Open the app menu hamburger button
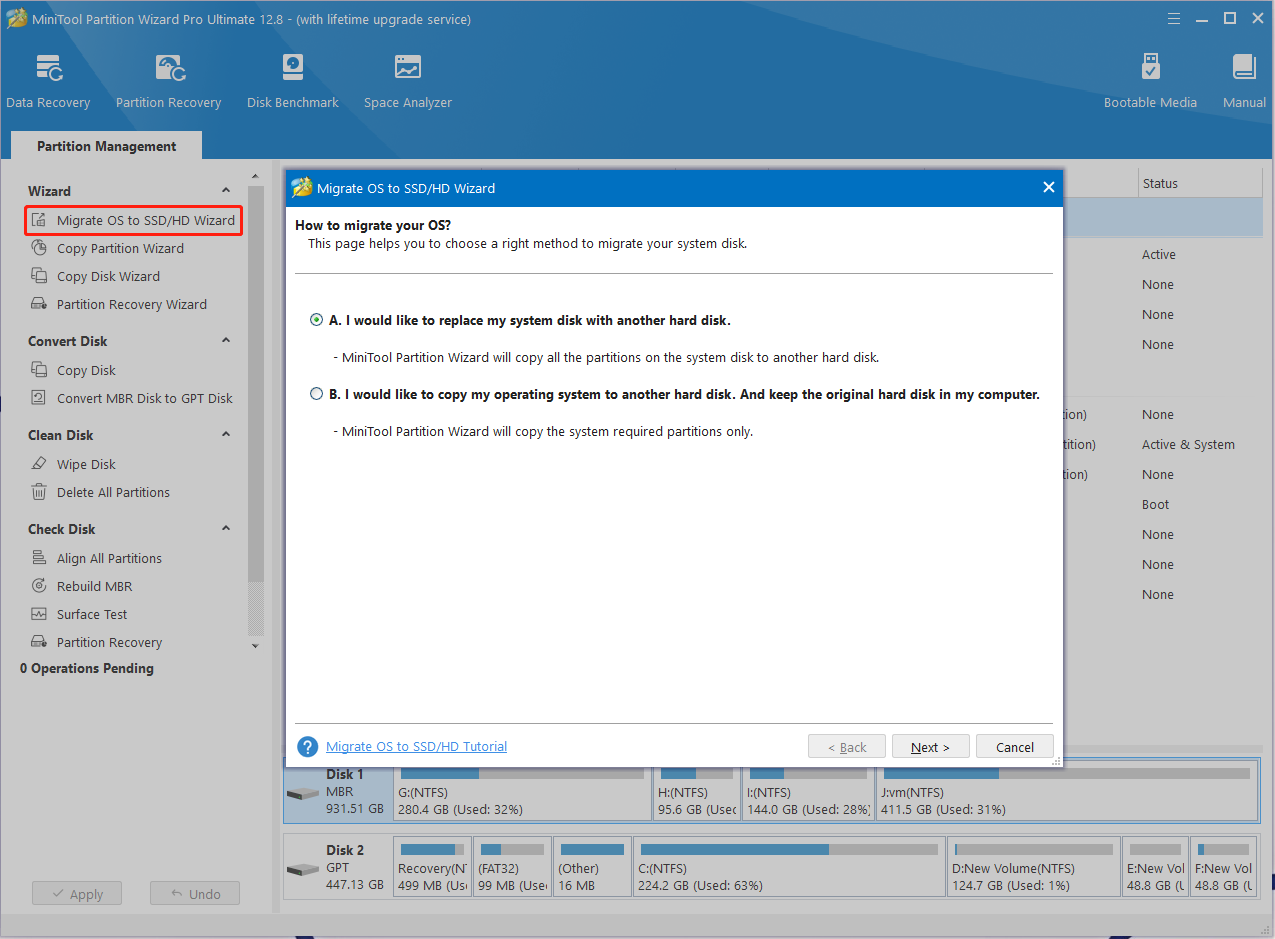 tap(1174, 18)
